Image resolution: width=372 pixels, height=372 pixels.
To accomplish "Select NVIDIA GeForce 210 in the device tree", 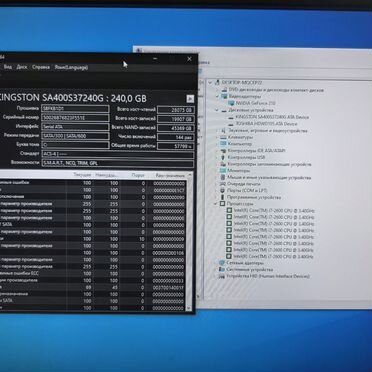I will click(257, 103).
